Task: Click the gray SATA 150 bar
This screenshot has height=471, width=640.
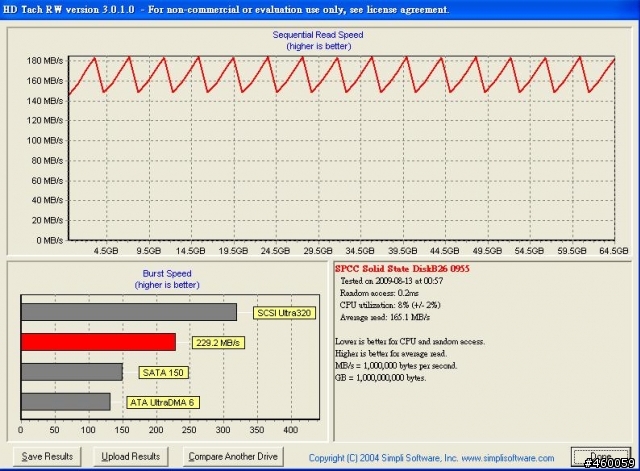Action: 72,372
